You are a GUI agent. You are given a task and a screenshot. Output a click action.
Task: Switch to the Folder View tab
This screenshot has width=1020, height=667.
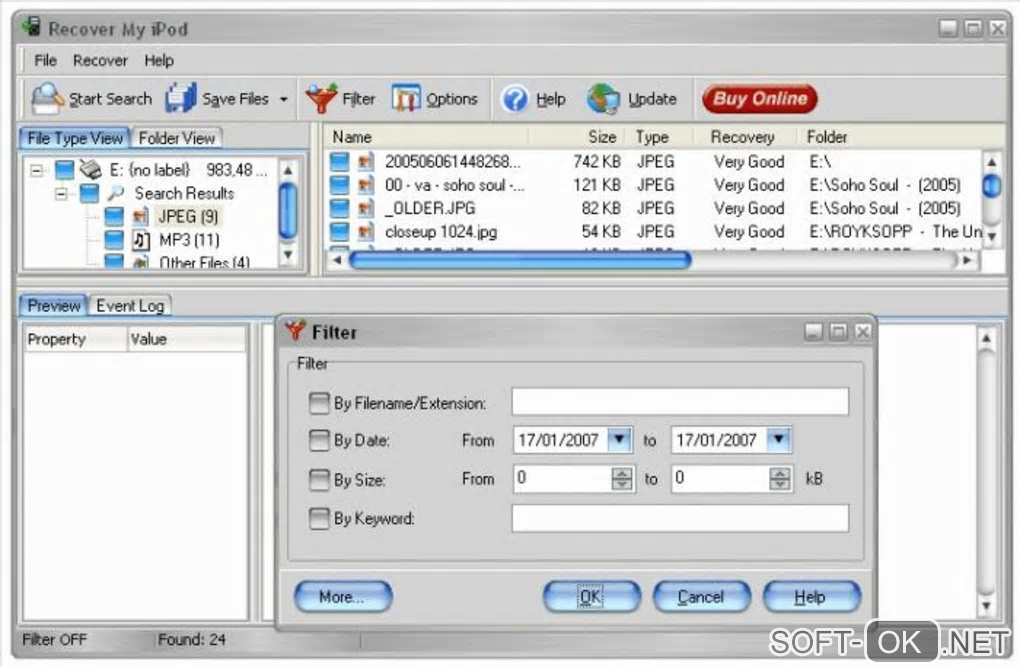176,138
